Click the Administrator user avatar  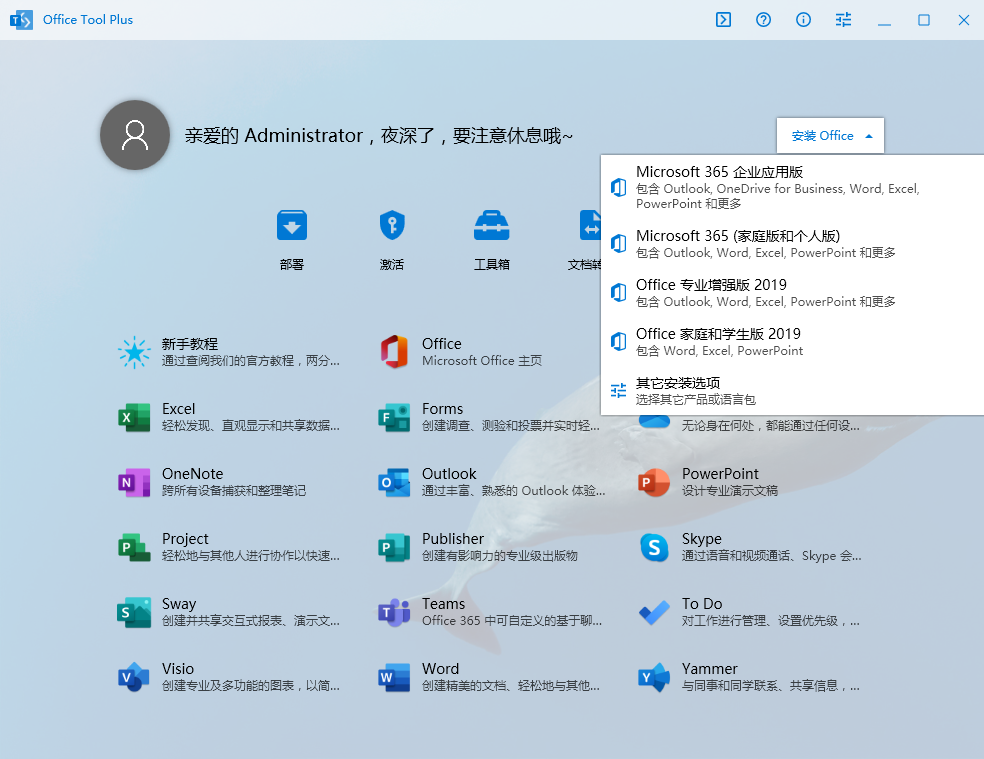[x=134, y=135]
